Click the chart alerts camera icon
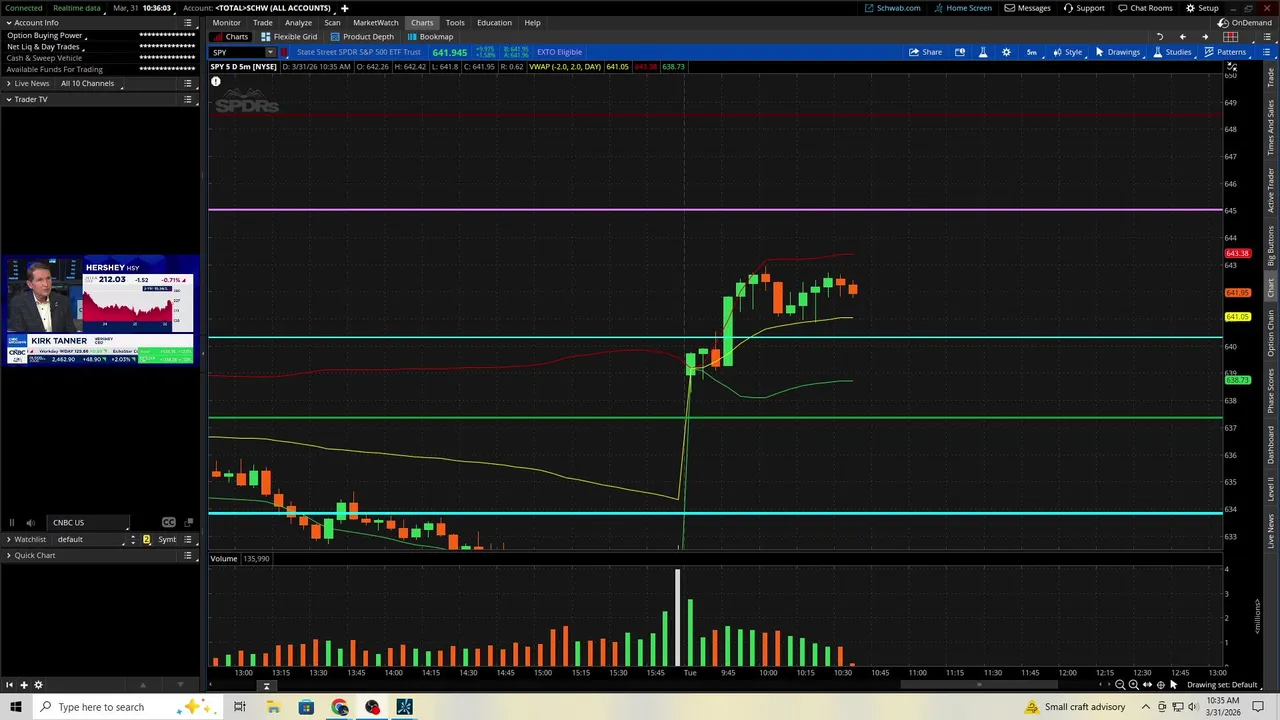The height and width of the screenshot is (720, 1280). 960,52
